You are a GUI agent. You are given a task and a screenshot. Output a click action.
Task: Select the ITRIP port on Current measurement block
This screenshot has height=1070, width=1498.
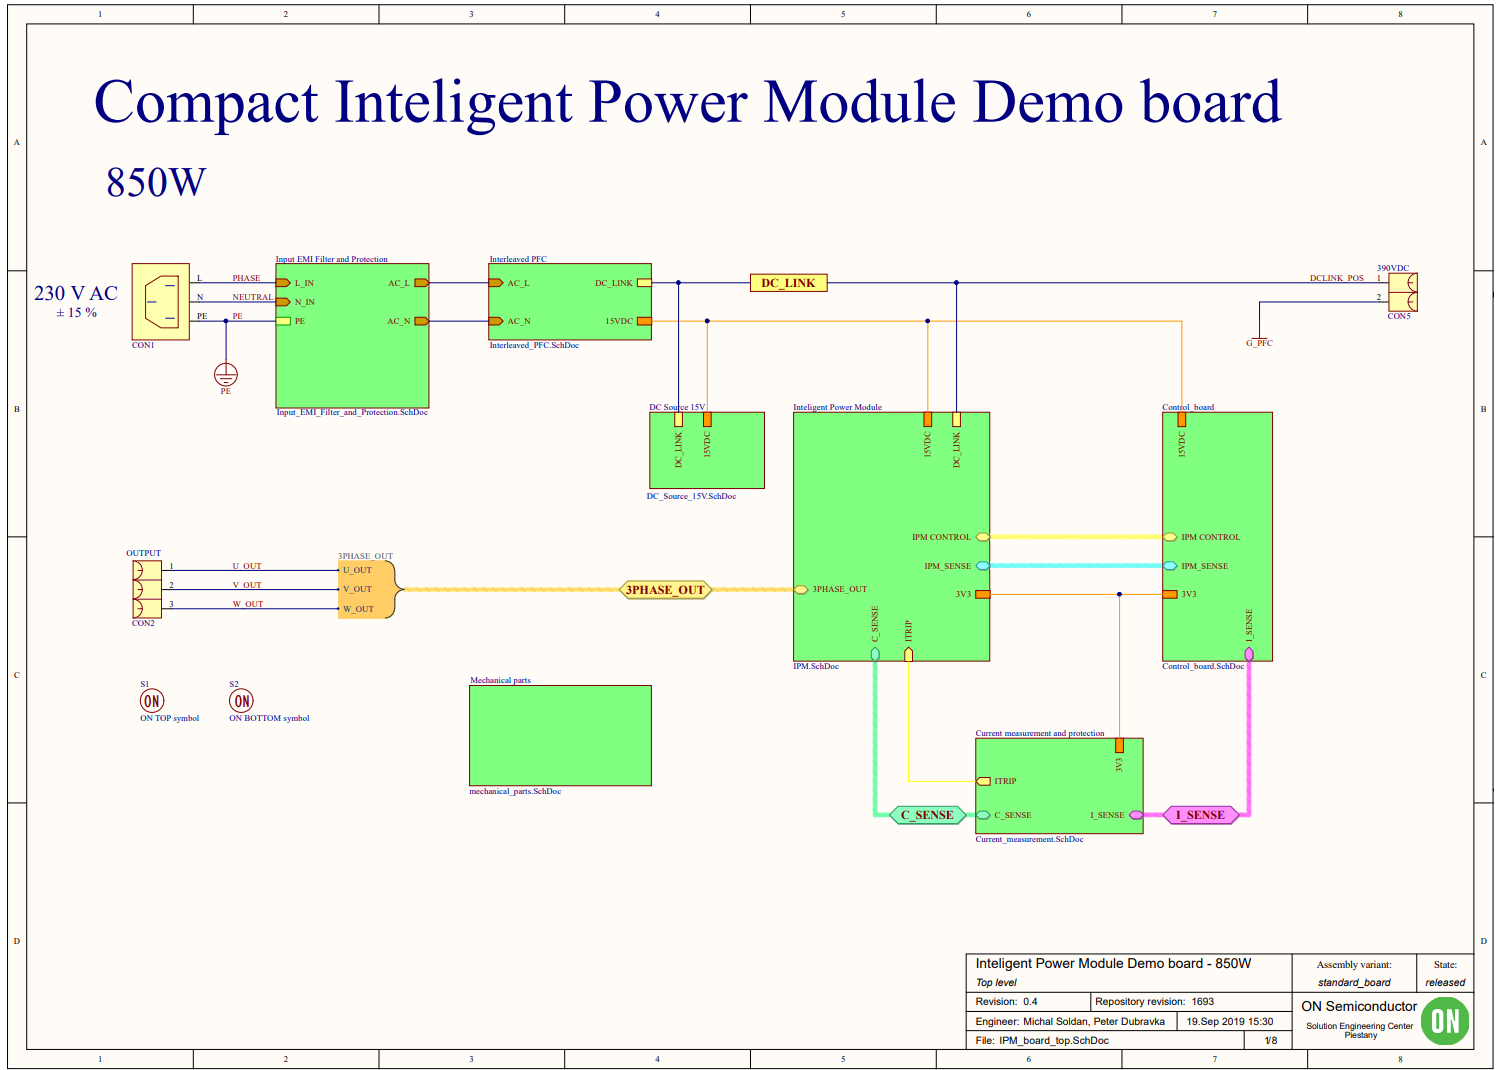point(984,781)
